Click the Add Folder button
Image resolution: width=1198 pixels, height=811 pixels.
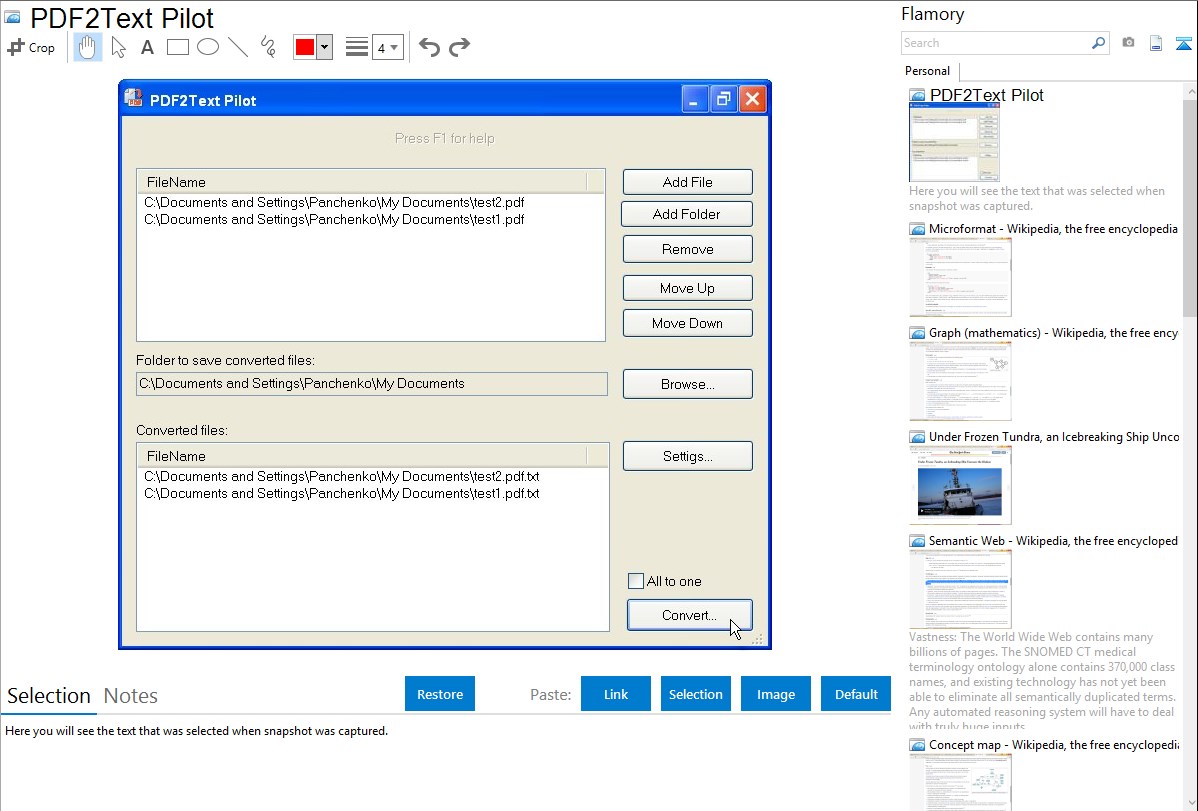[687, 214]
